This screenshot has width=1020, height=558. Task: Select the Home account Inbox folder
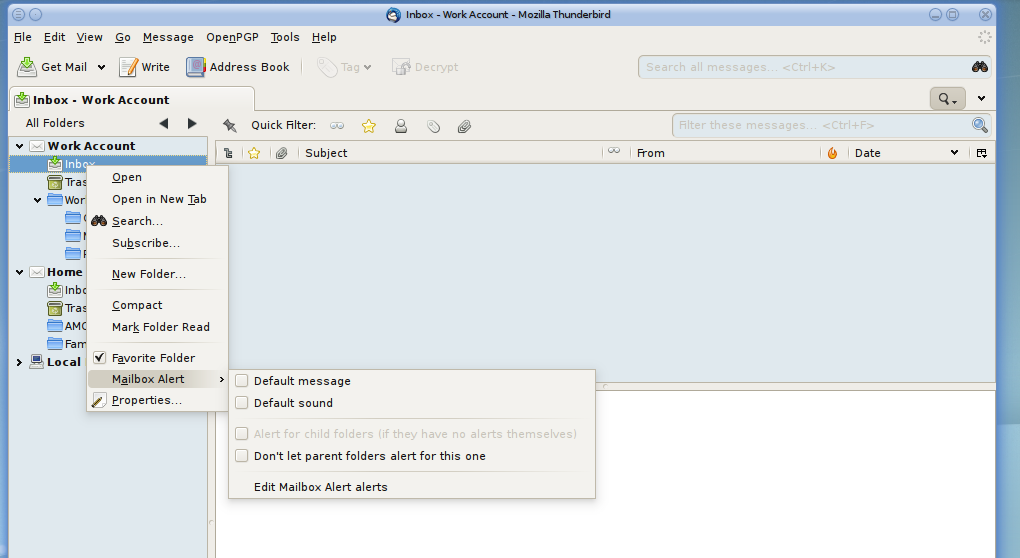(66, 290)
